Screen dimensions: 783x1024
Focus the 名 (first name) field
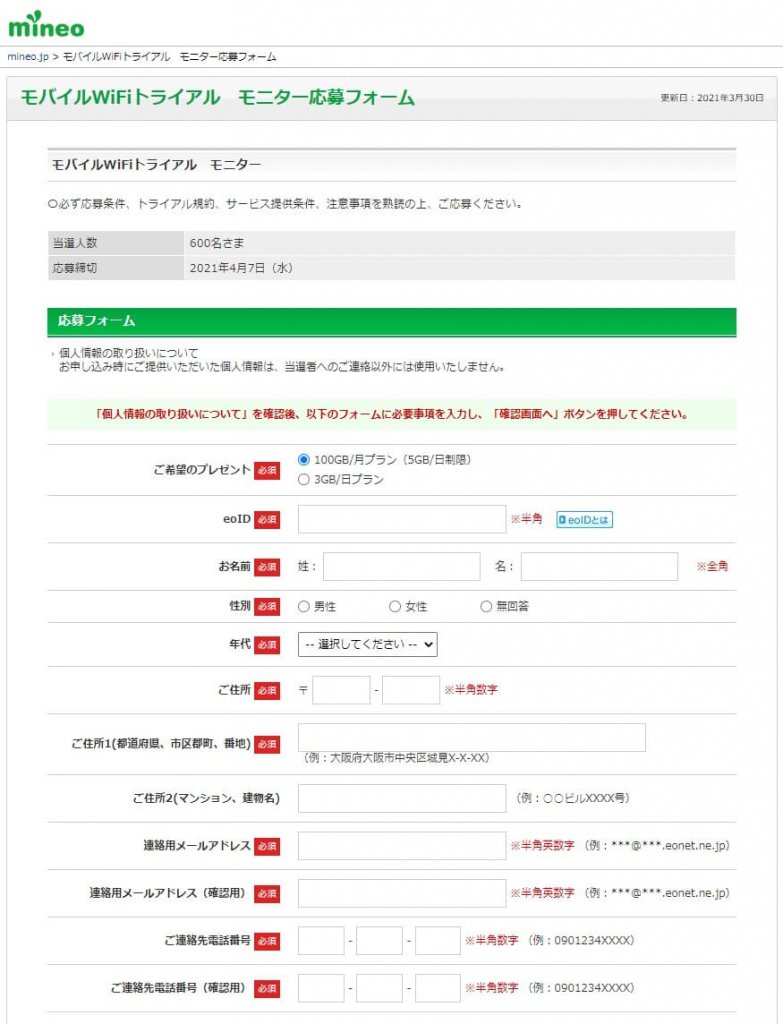[599, 566]
